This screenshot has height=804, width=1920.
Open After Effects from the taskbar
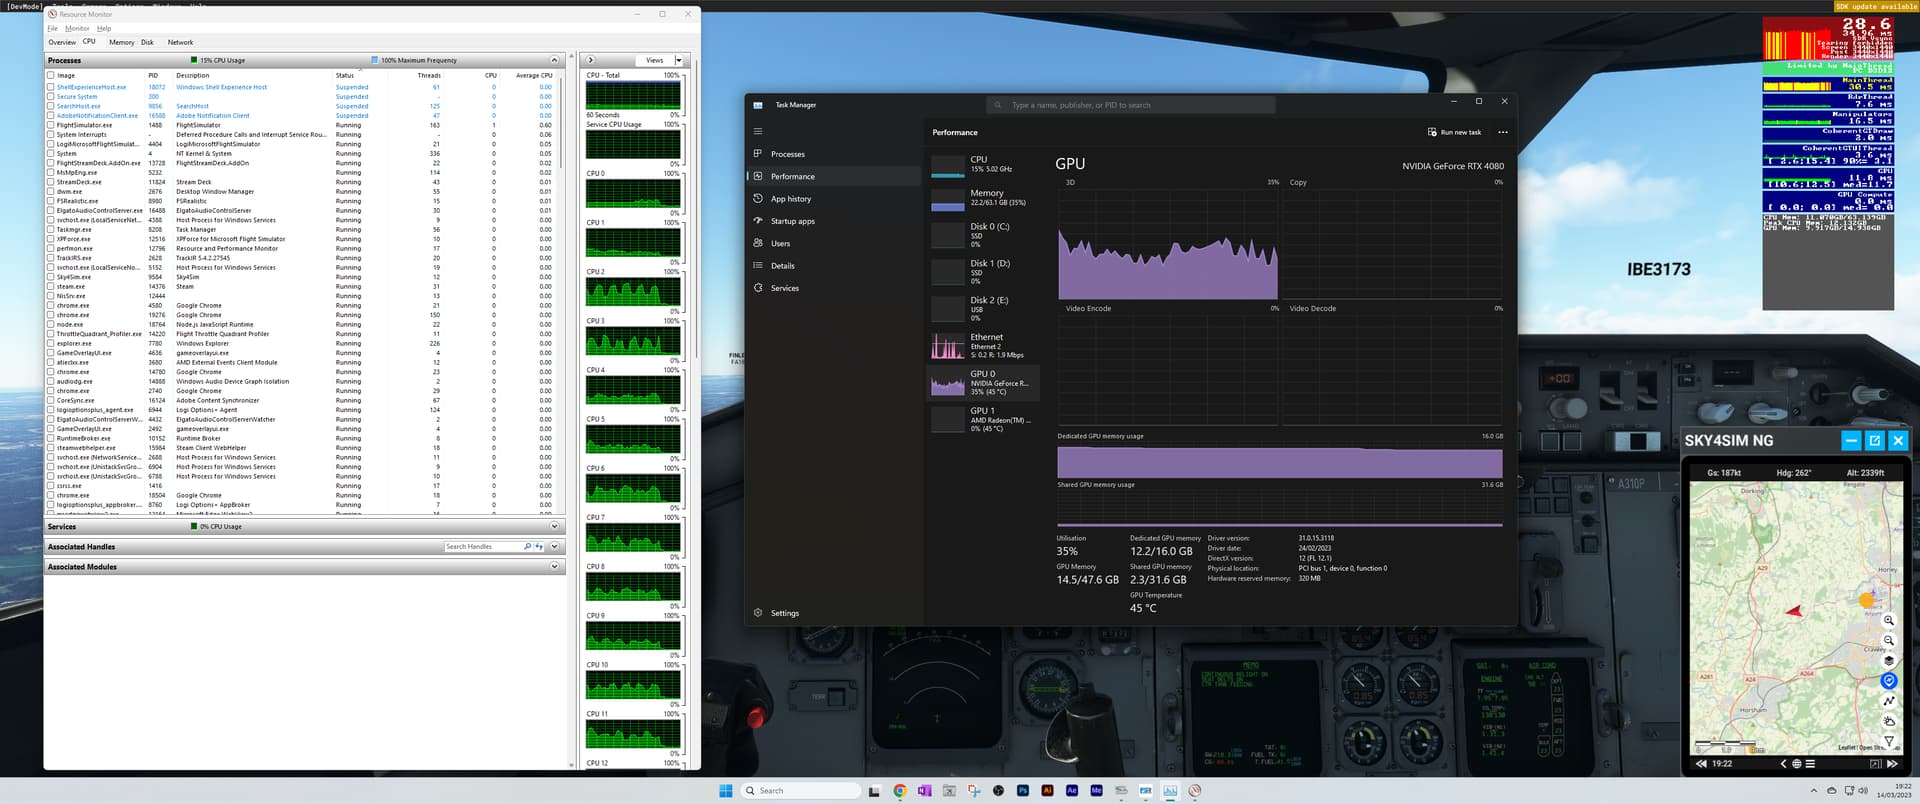pyautogui.click(x=1072, y=790)
